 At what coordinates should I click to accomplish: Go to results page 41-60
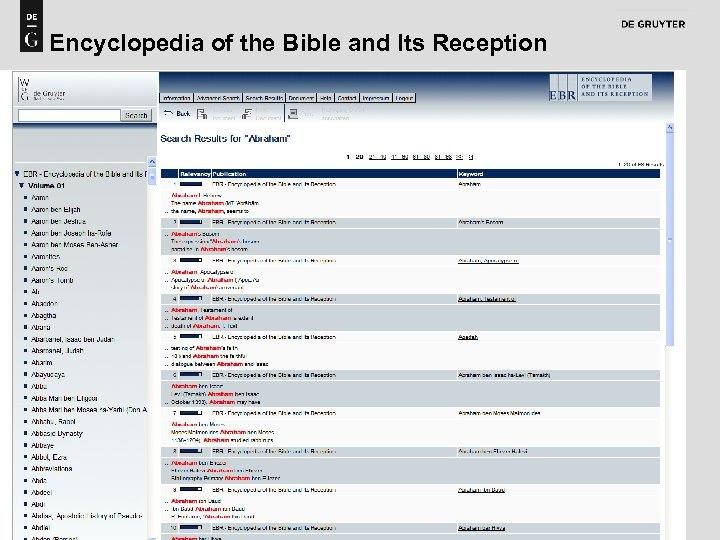[399, 157]
